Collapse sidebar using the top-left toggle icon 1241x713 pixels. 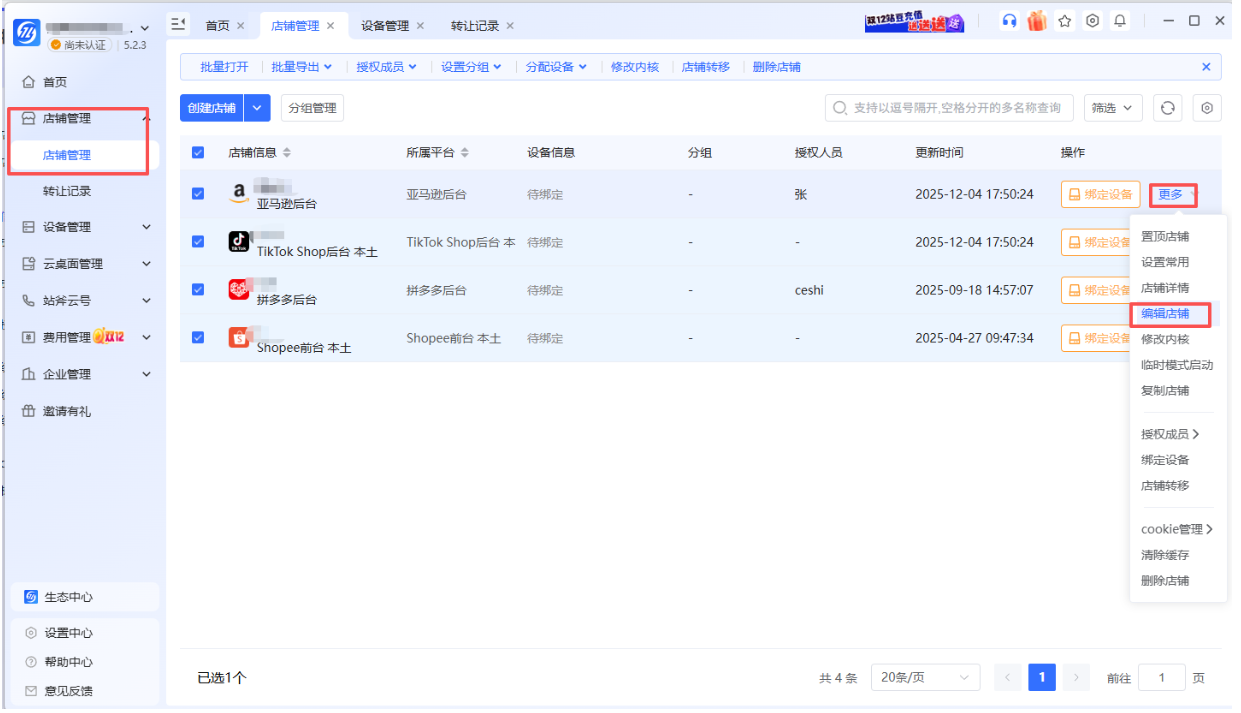179,24
